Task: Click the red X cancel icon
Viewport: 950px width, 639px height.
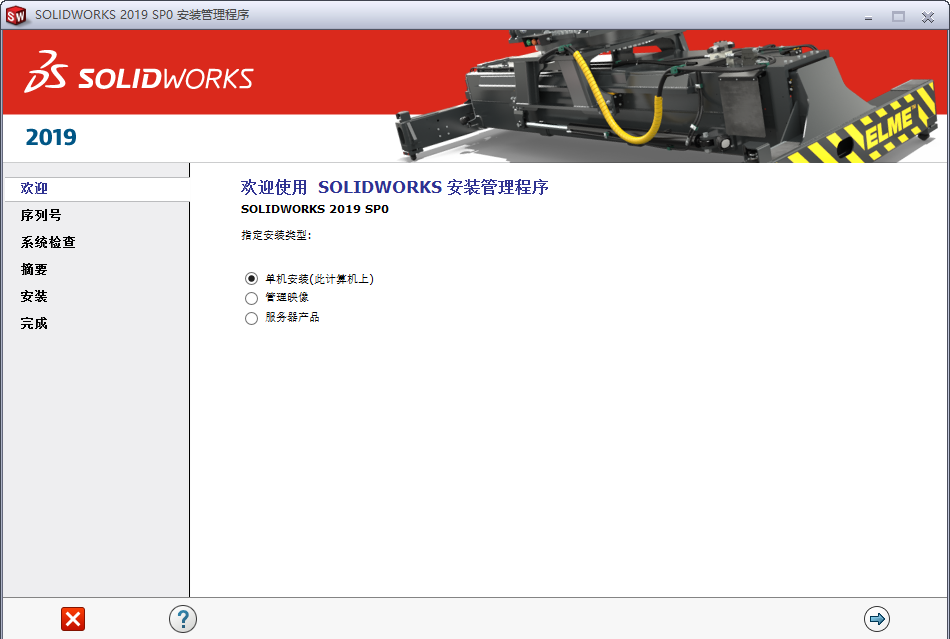Action: (x=73, y=619)
